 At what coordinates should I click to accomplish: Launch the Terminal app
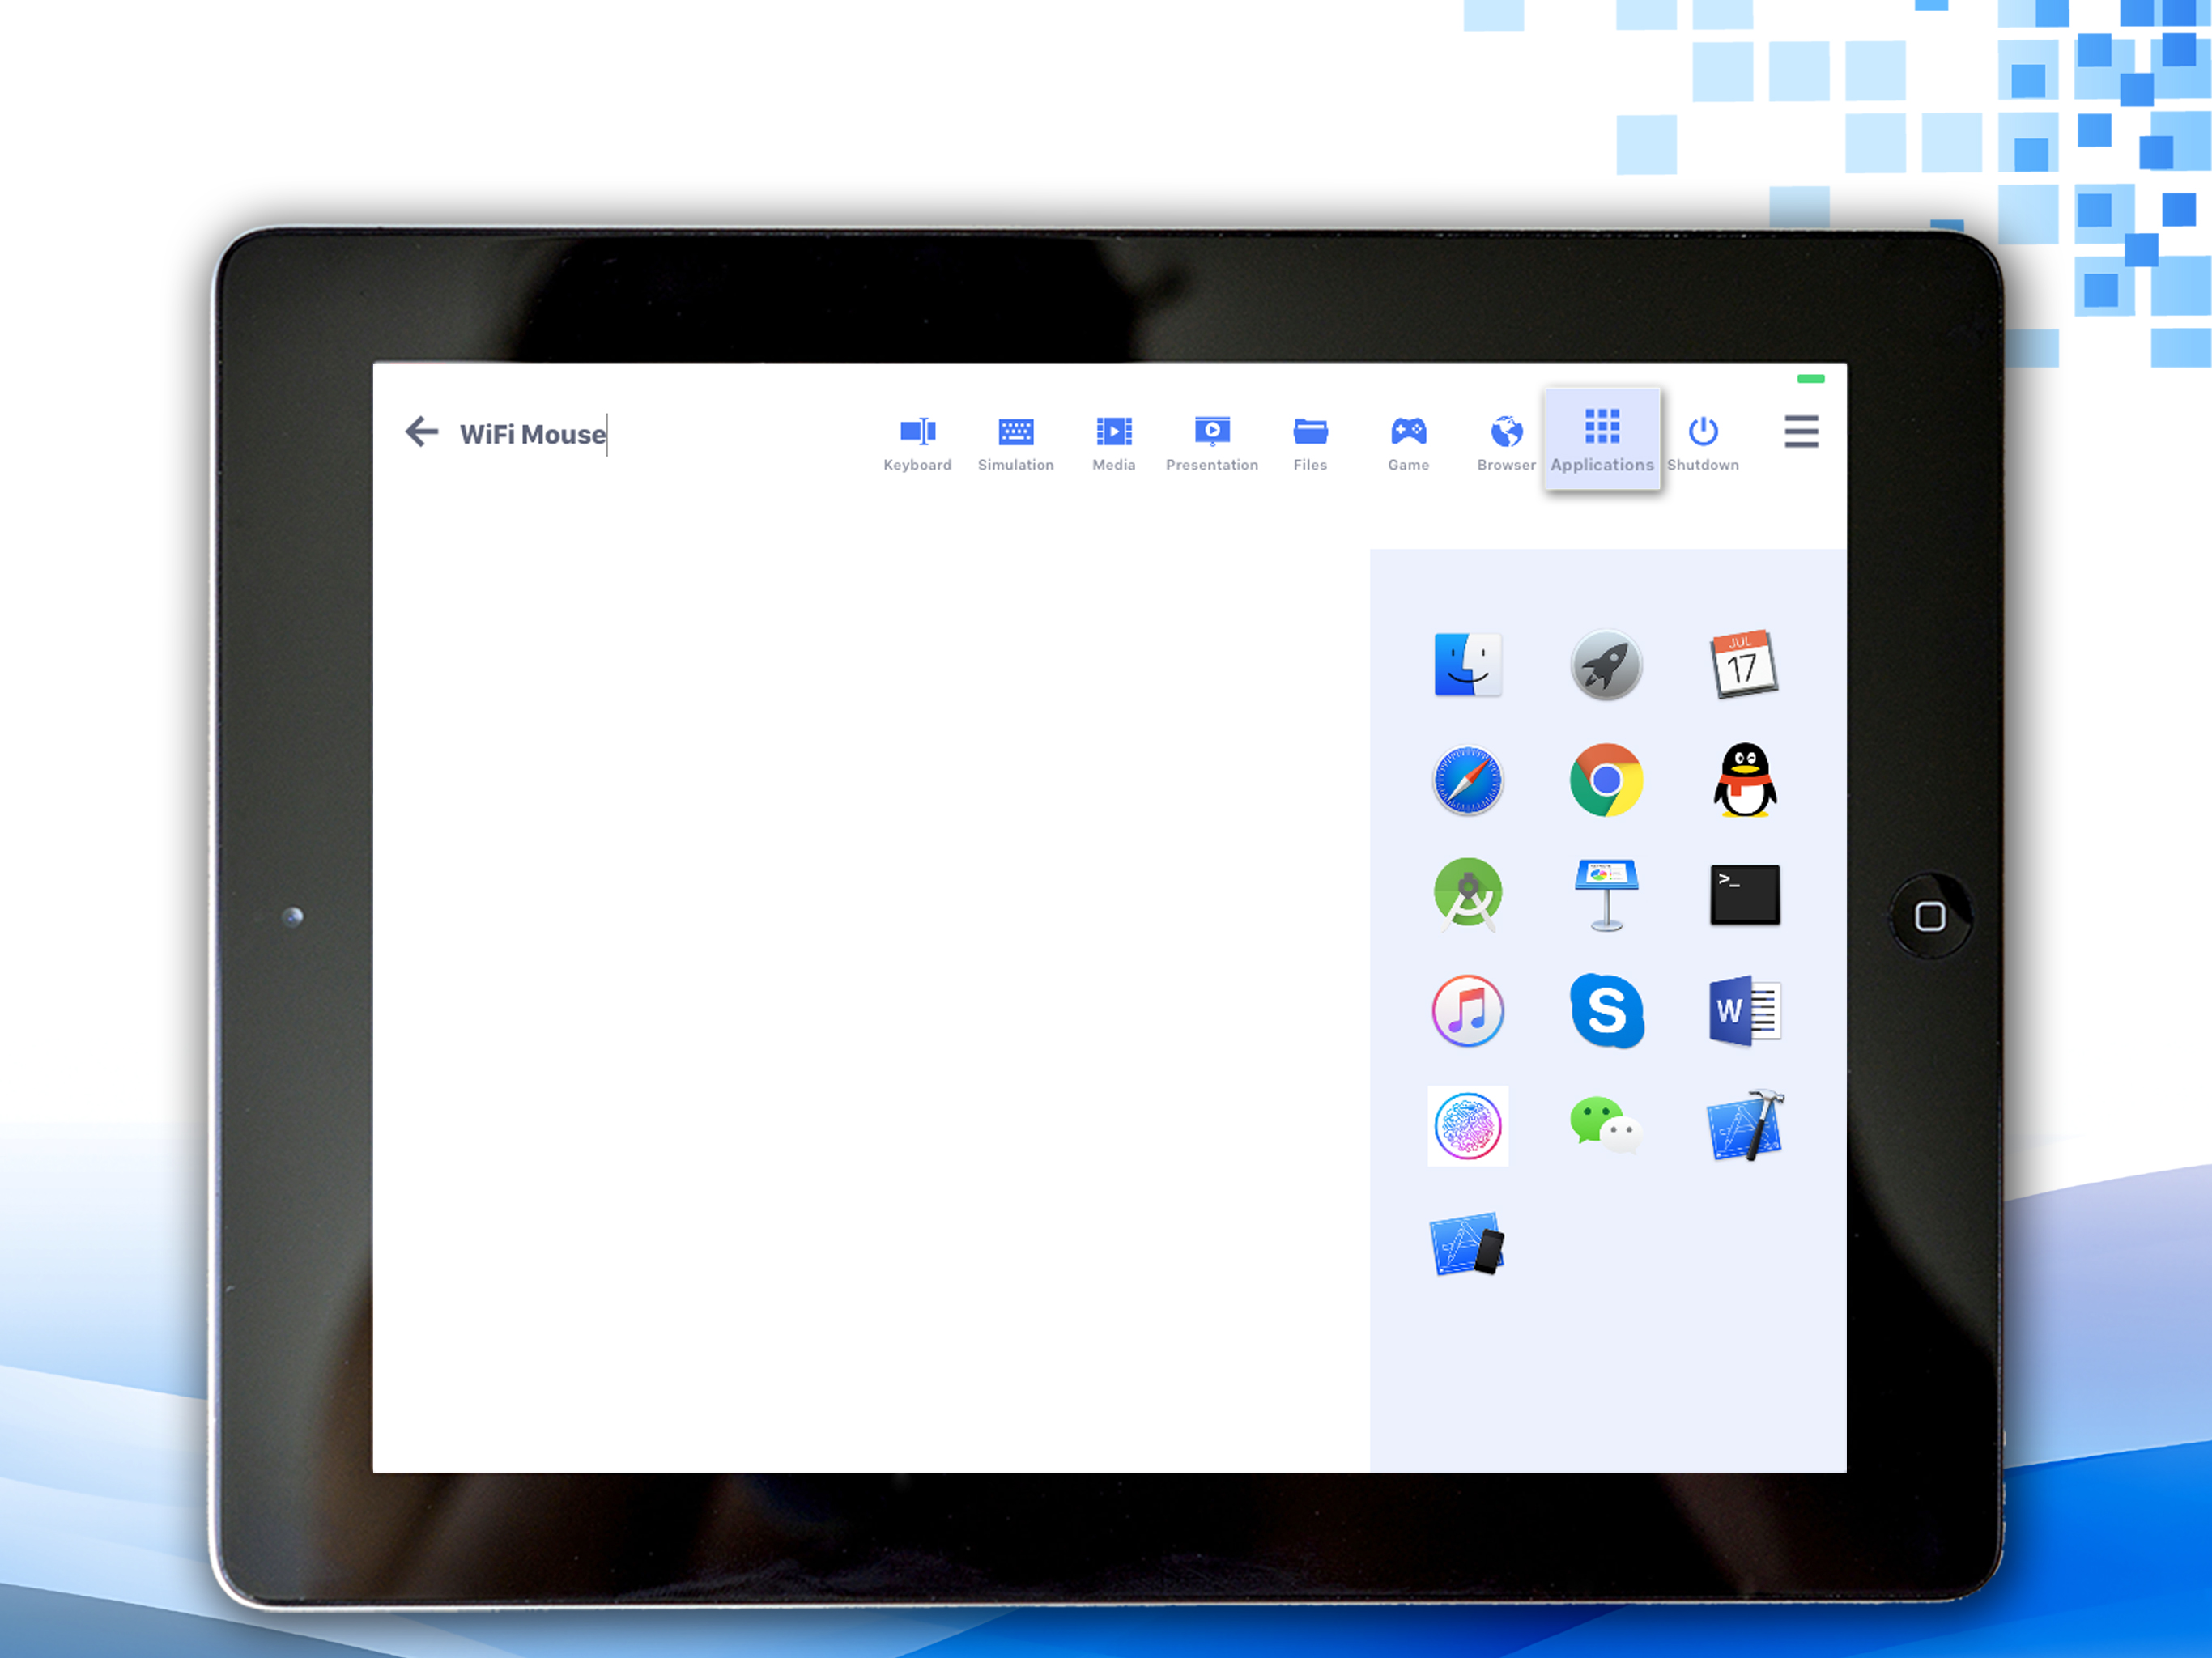(1745, 895)
